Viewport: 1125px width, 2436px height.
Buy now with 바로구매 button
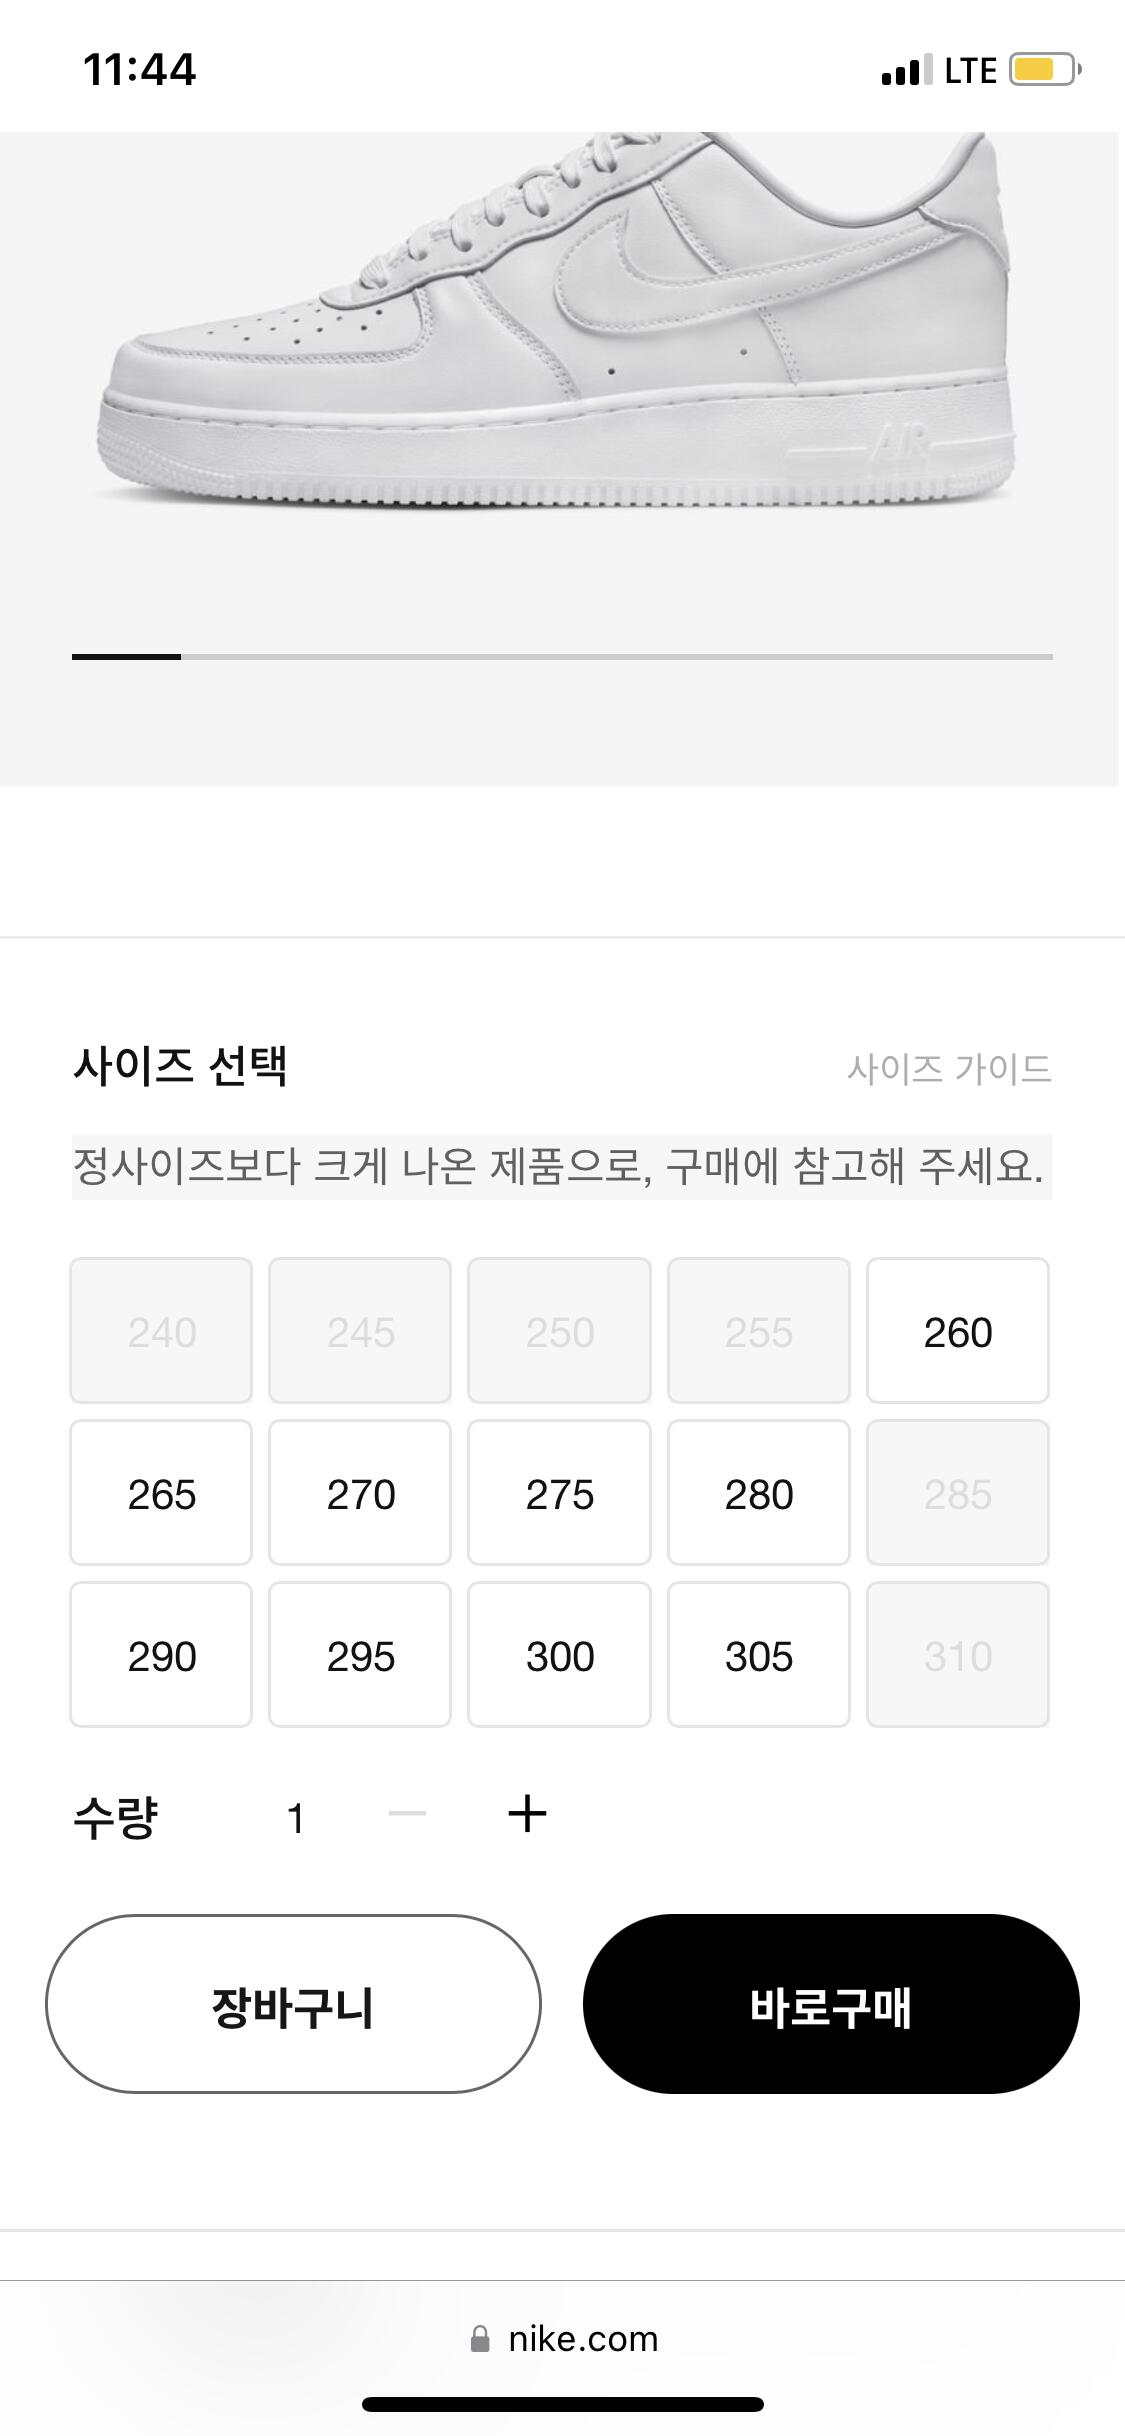pyautogui.click(x=831, y=2004)
